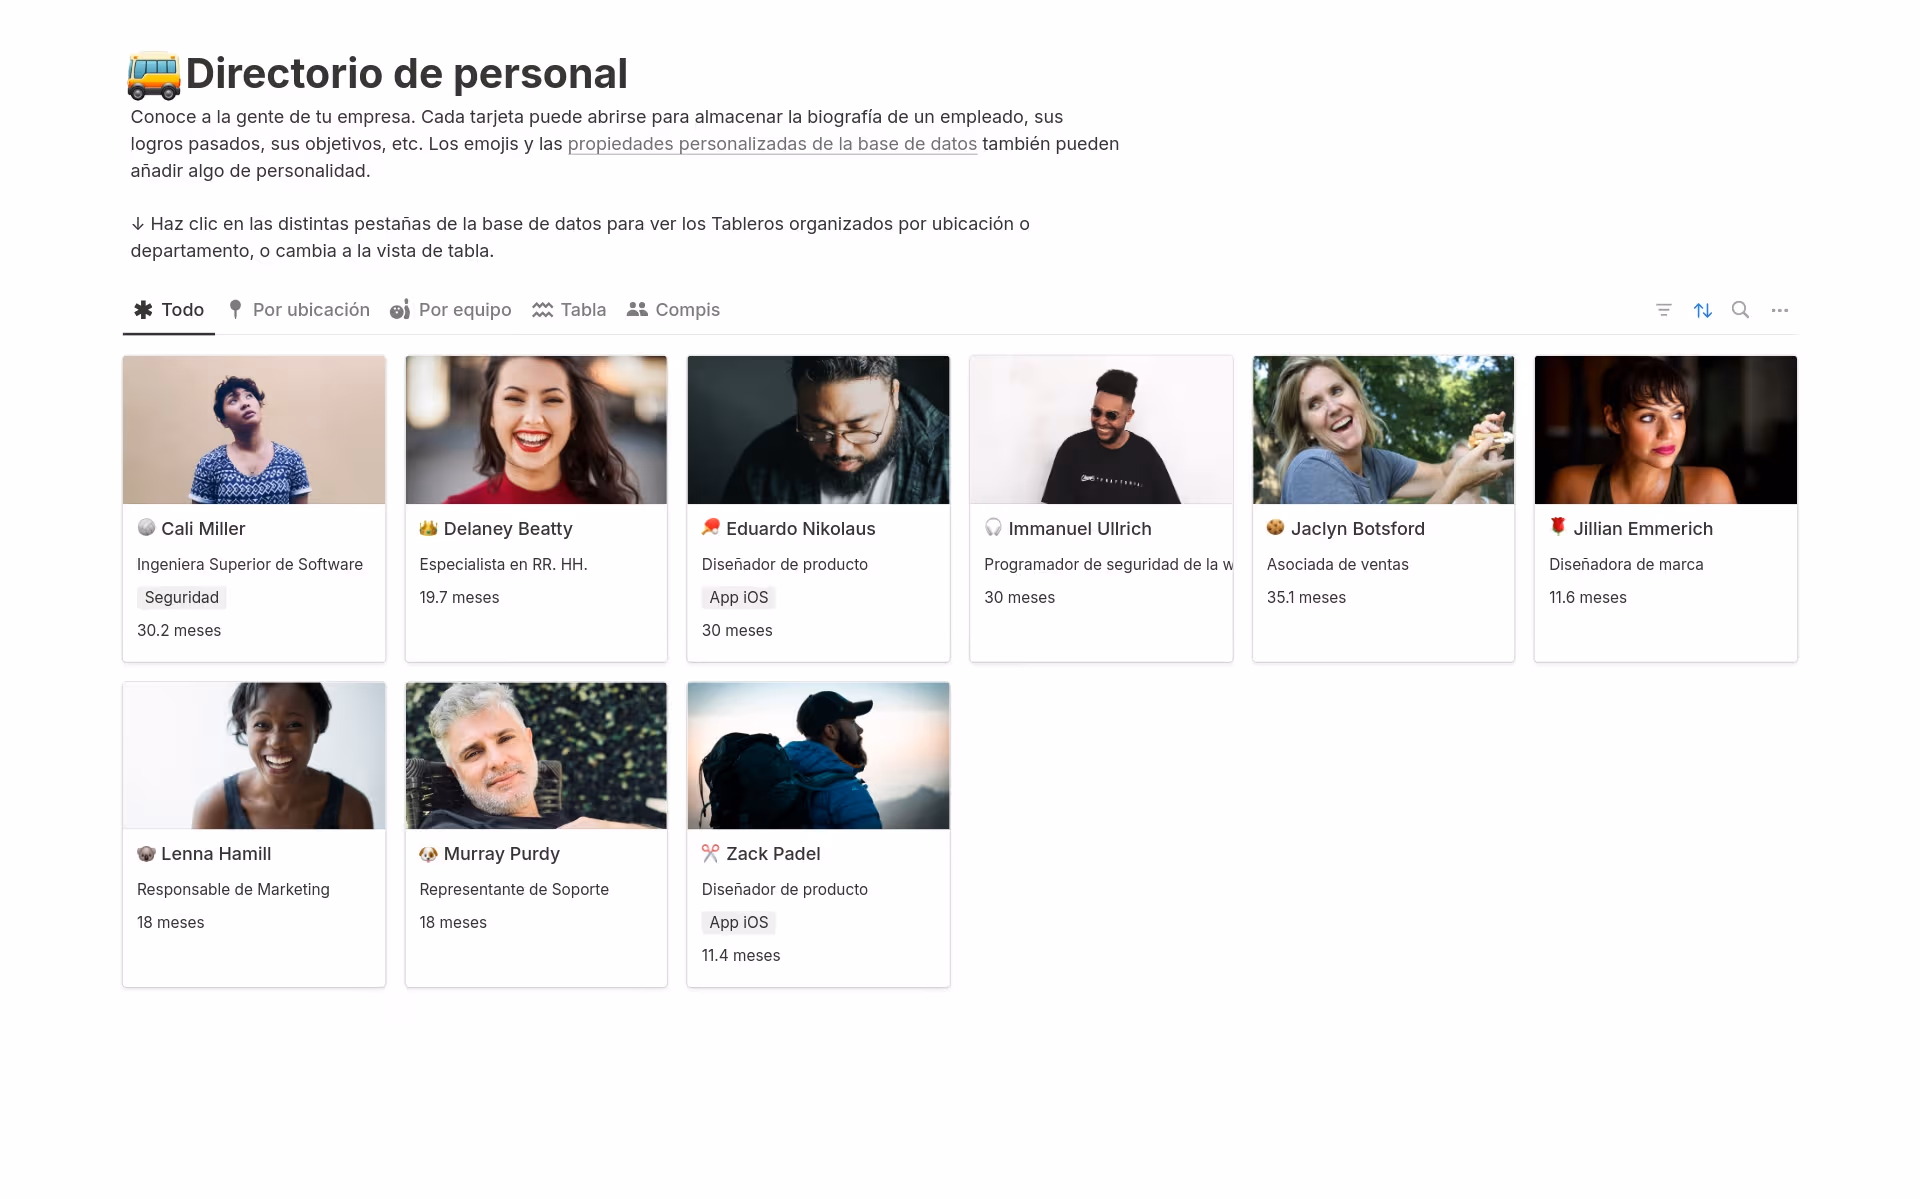Switch to the Por ubicación tab

299,310
